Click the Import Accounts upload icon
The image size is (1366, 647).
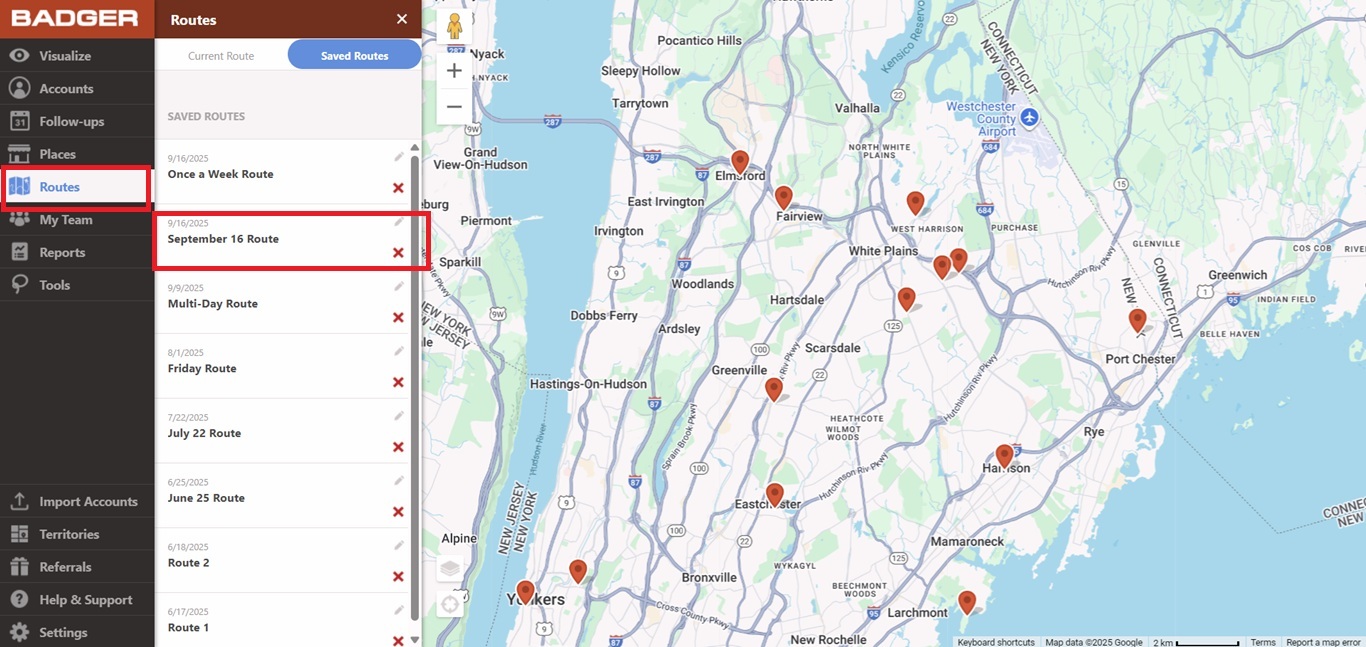pos(19,501)
